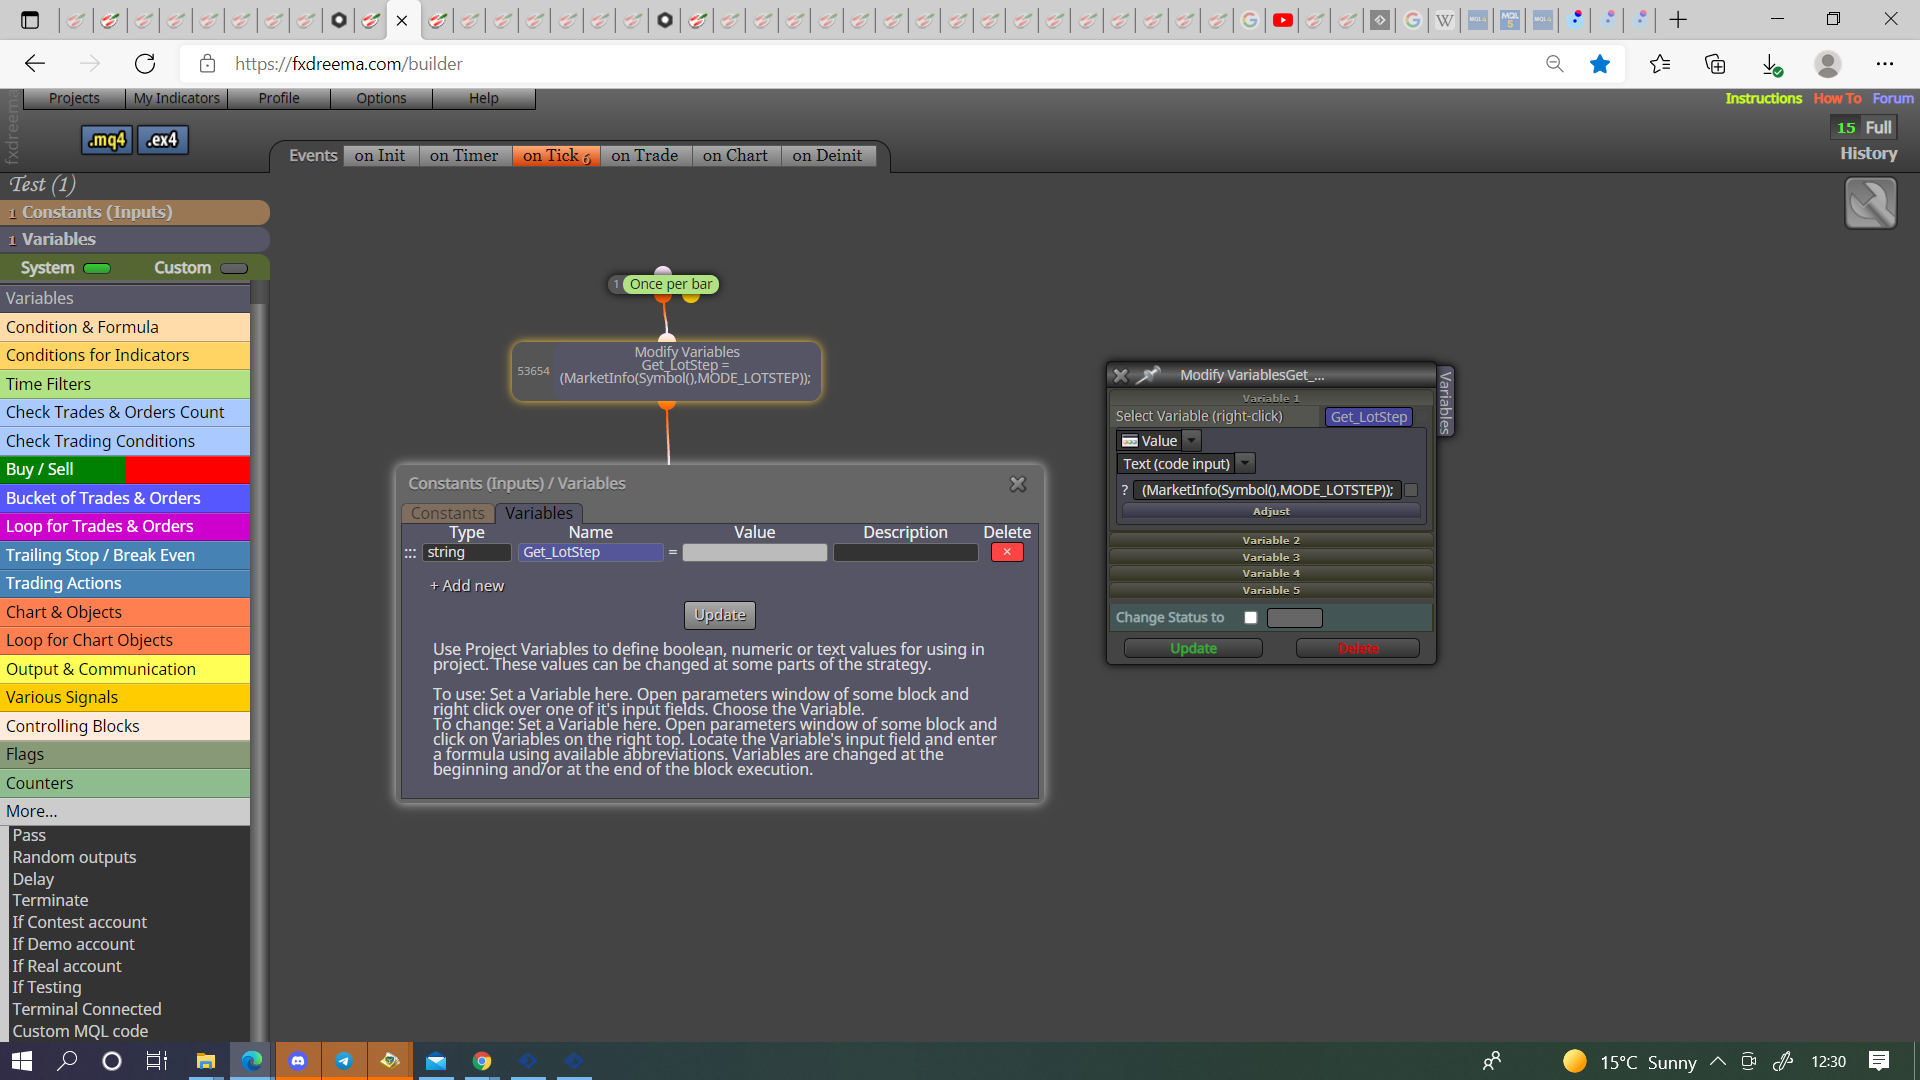
Task: Open browser Collections
Action: pos(1715,64)
